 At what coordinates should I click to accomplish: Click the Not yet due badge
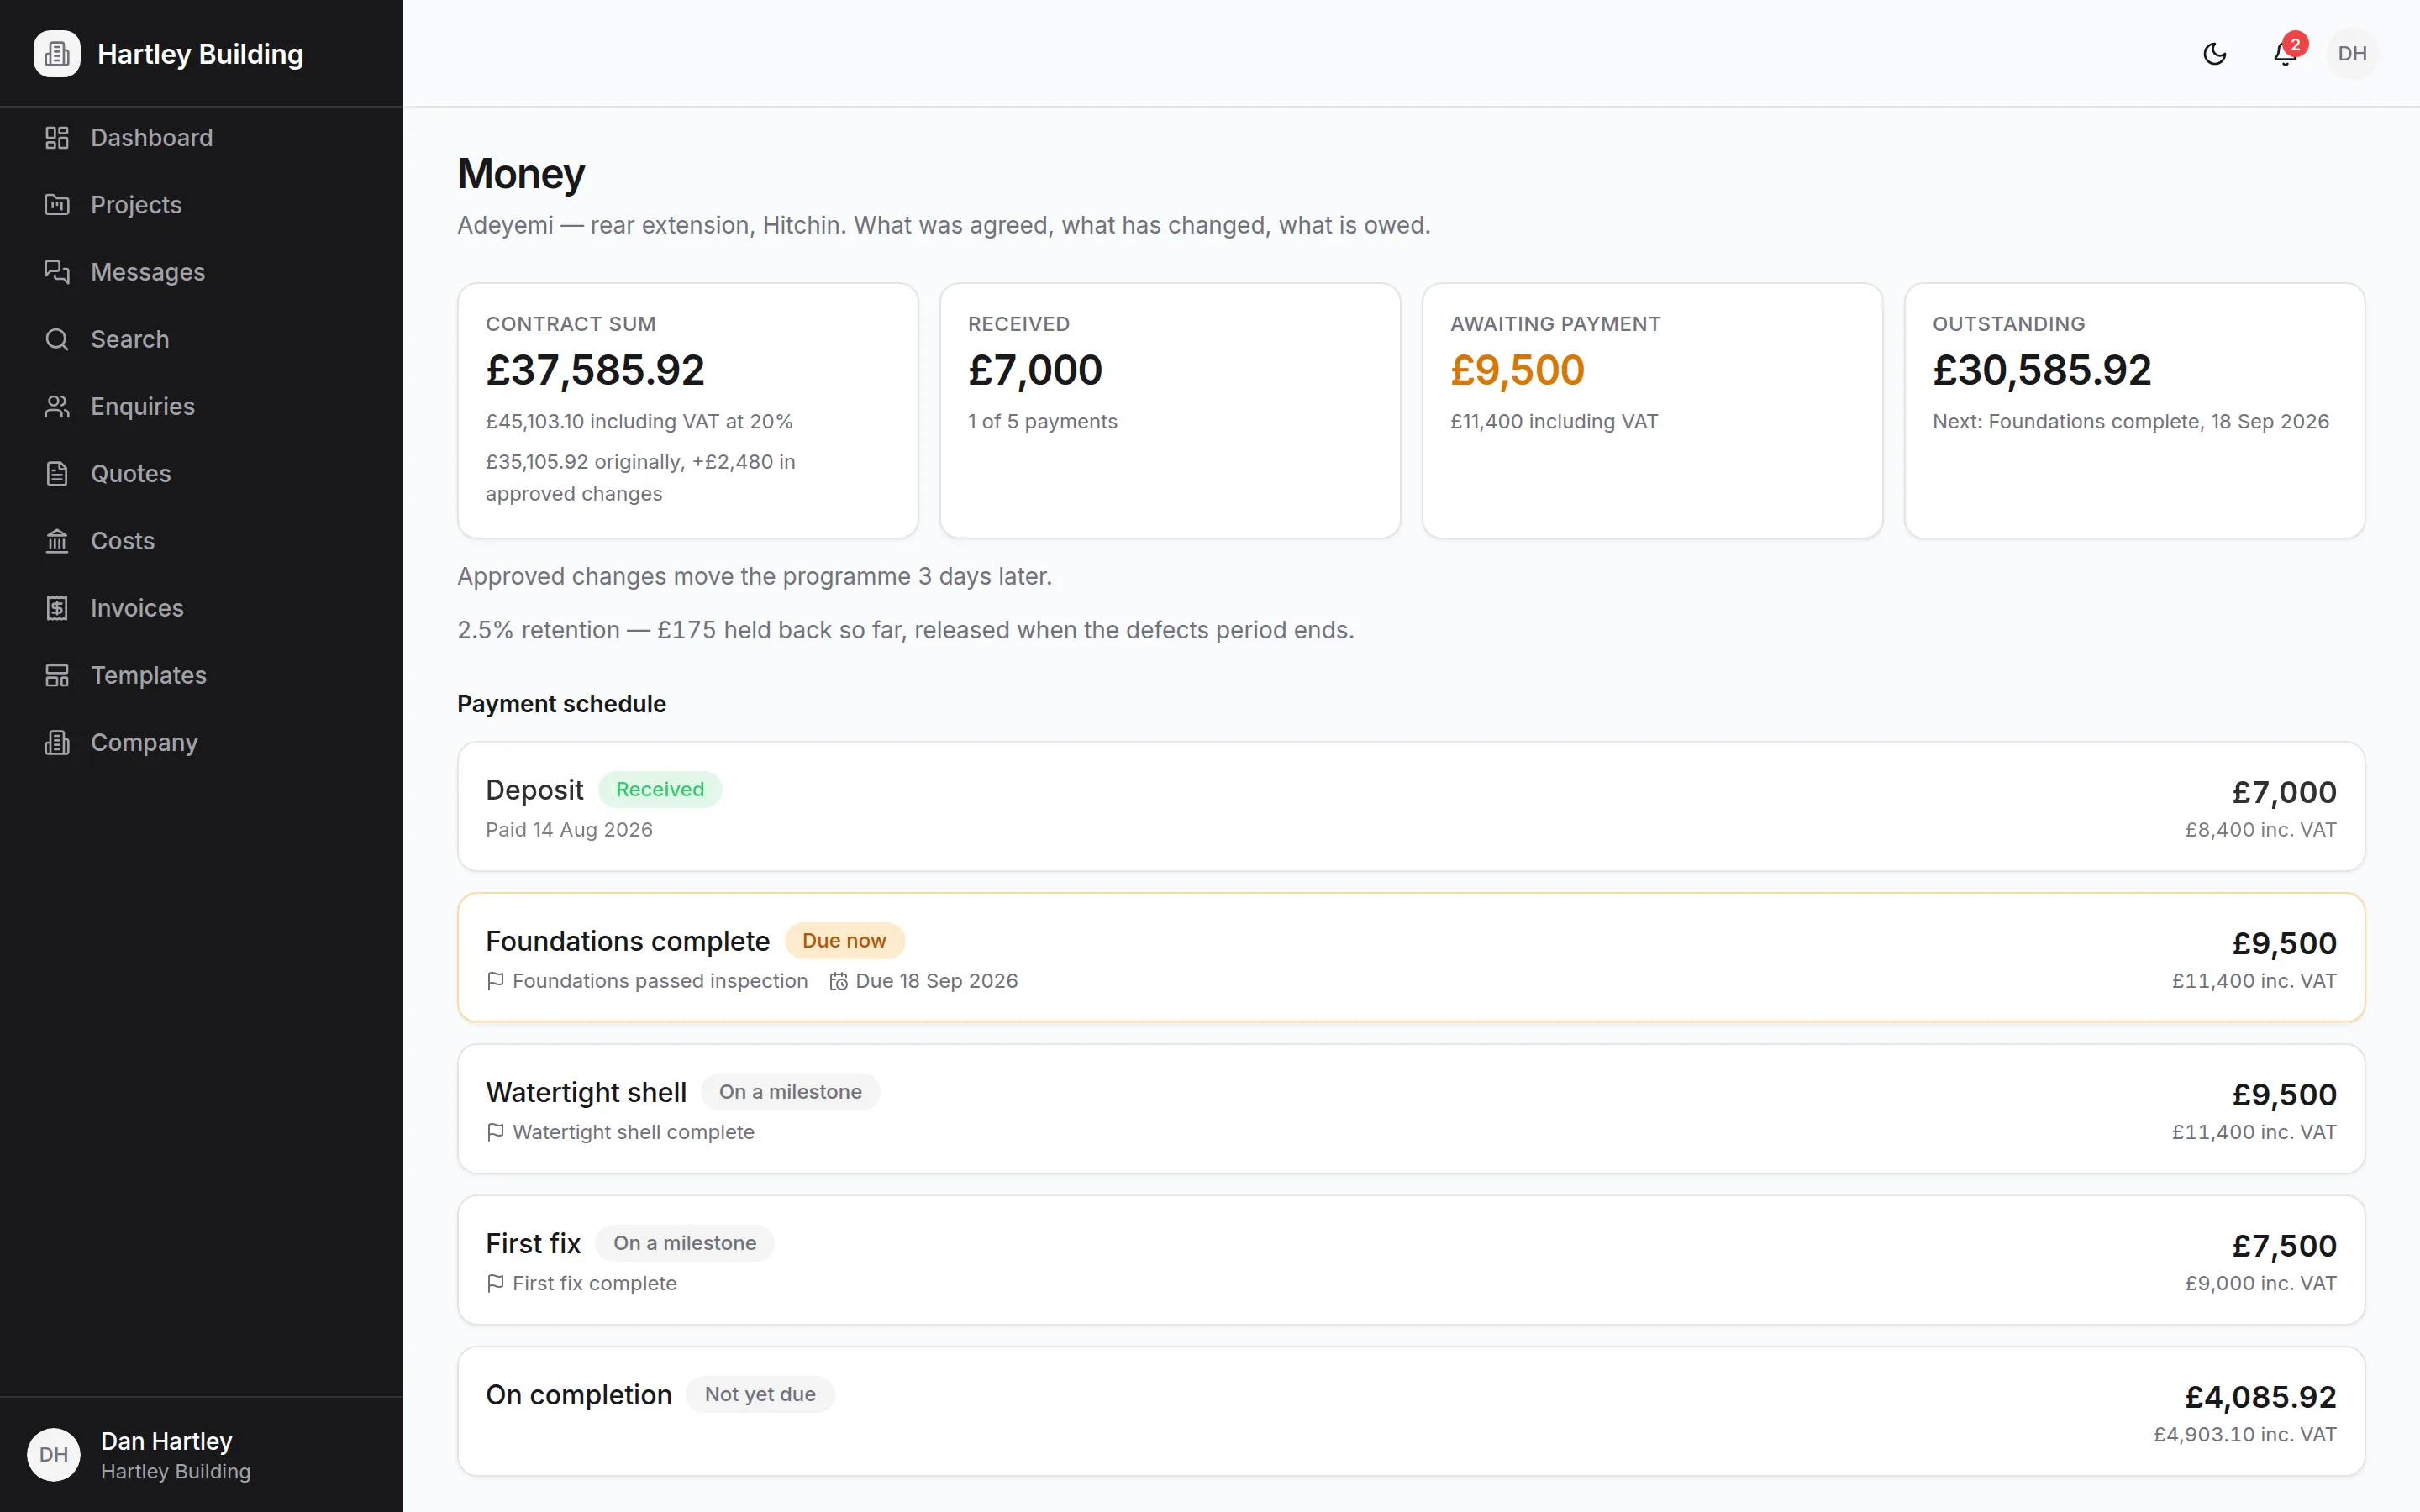point(760,1394)
